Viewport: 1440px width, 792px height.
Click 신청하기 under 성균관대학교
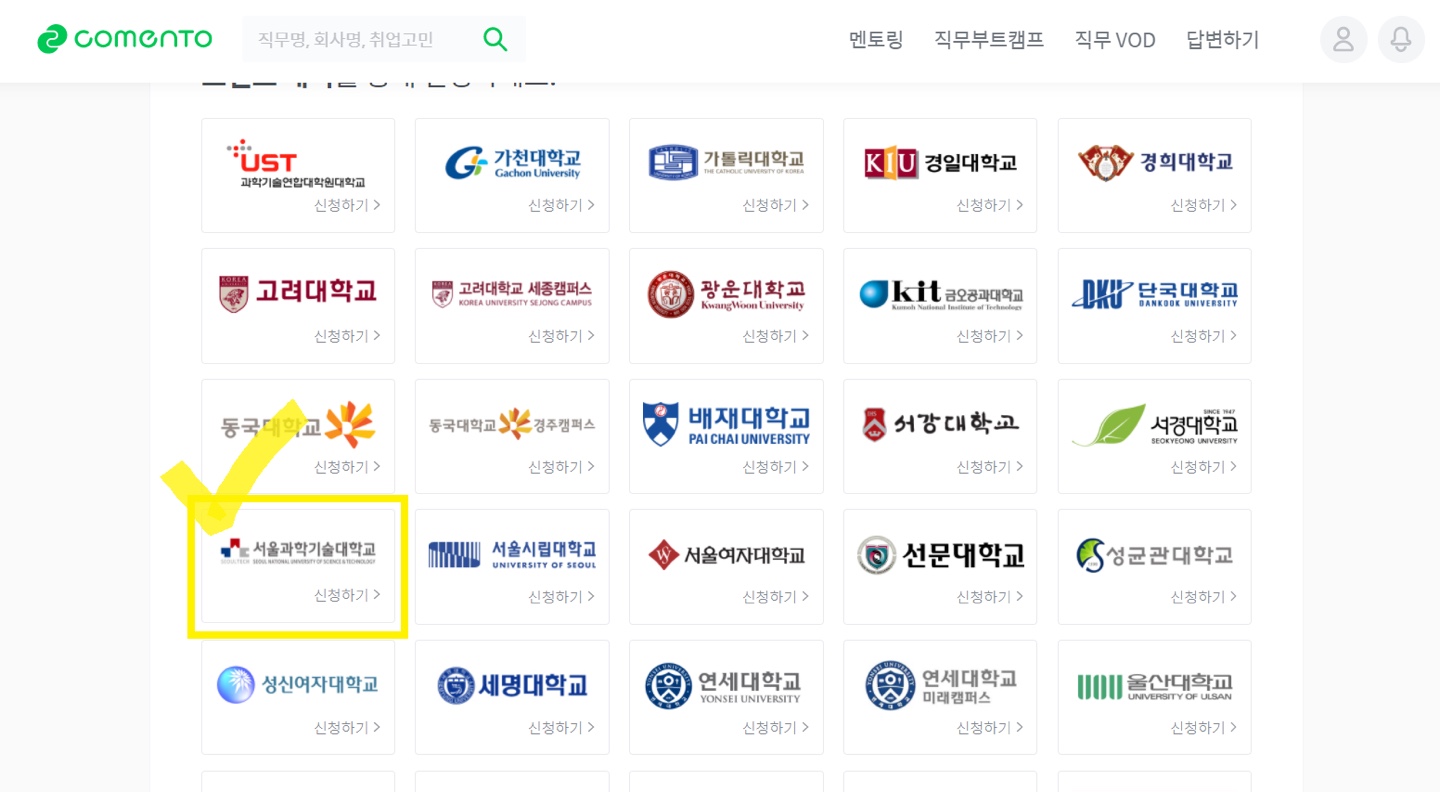coord(1204,597)
